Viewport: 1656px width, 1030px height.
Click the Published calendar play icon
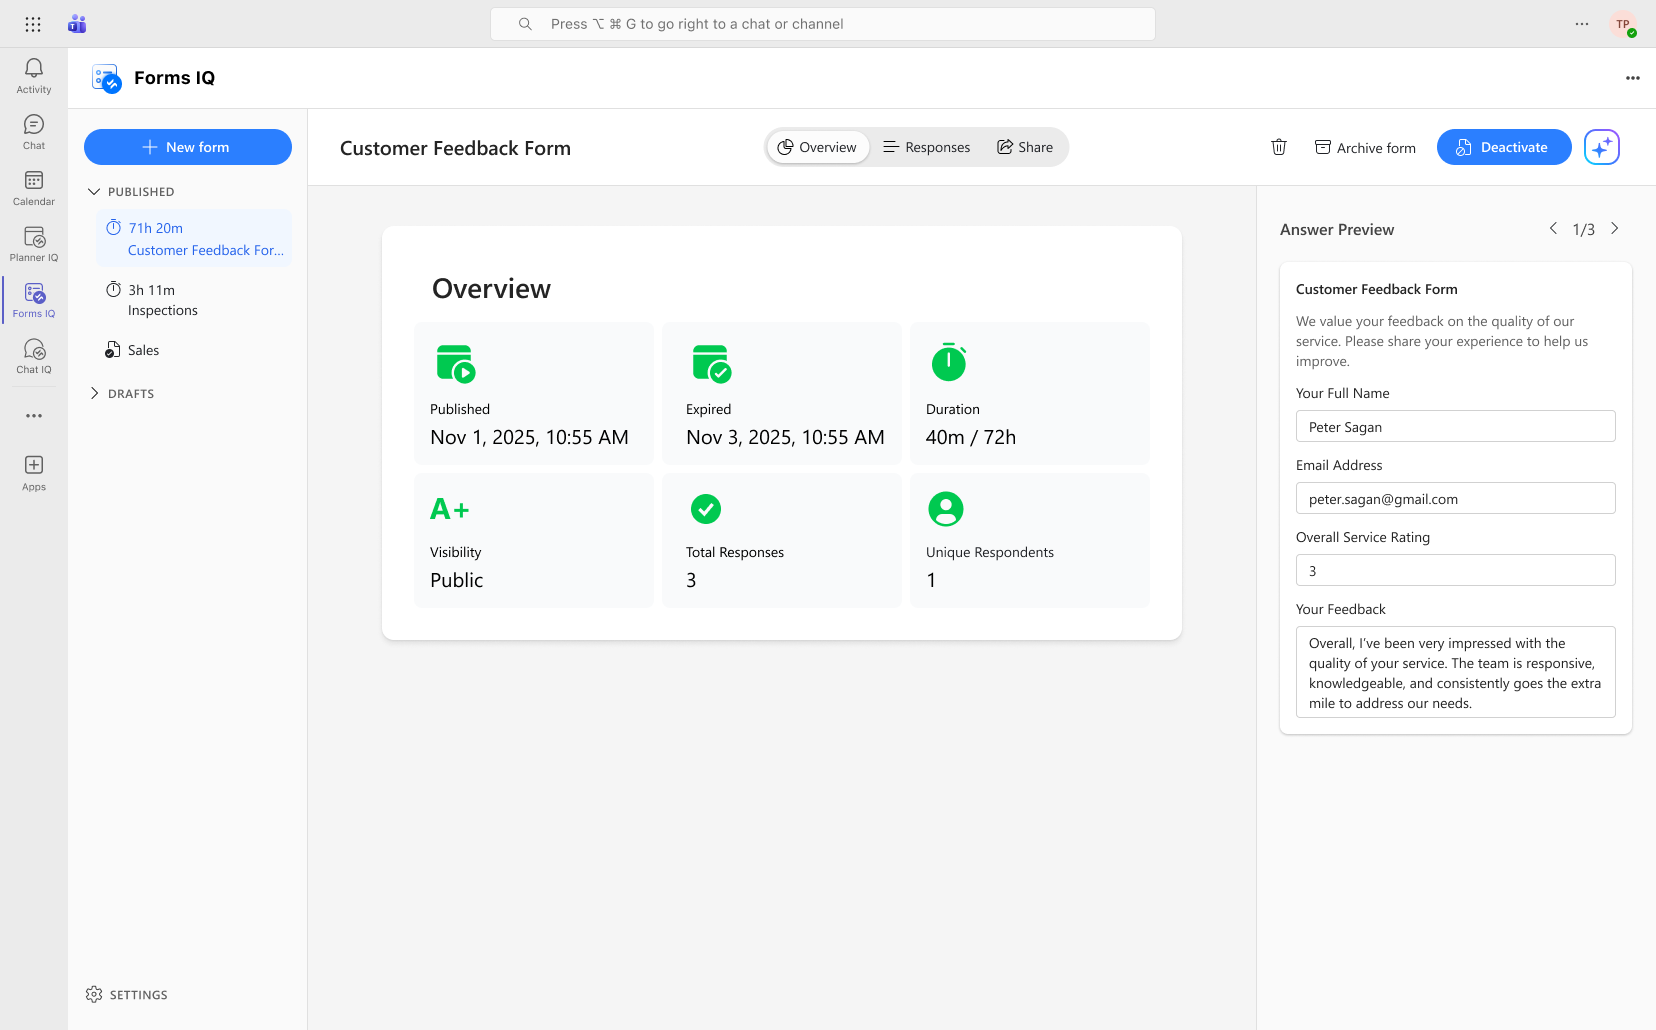455,364
